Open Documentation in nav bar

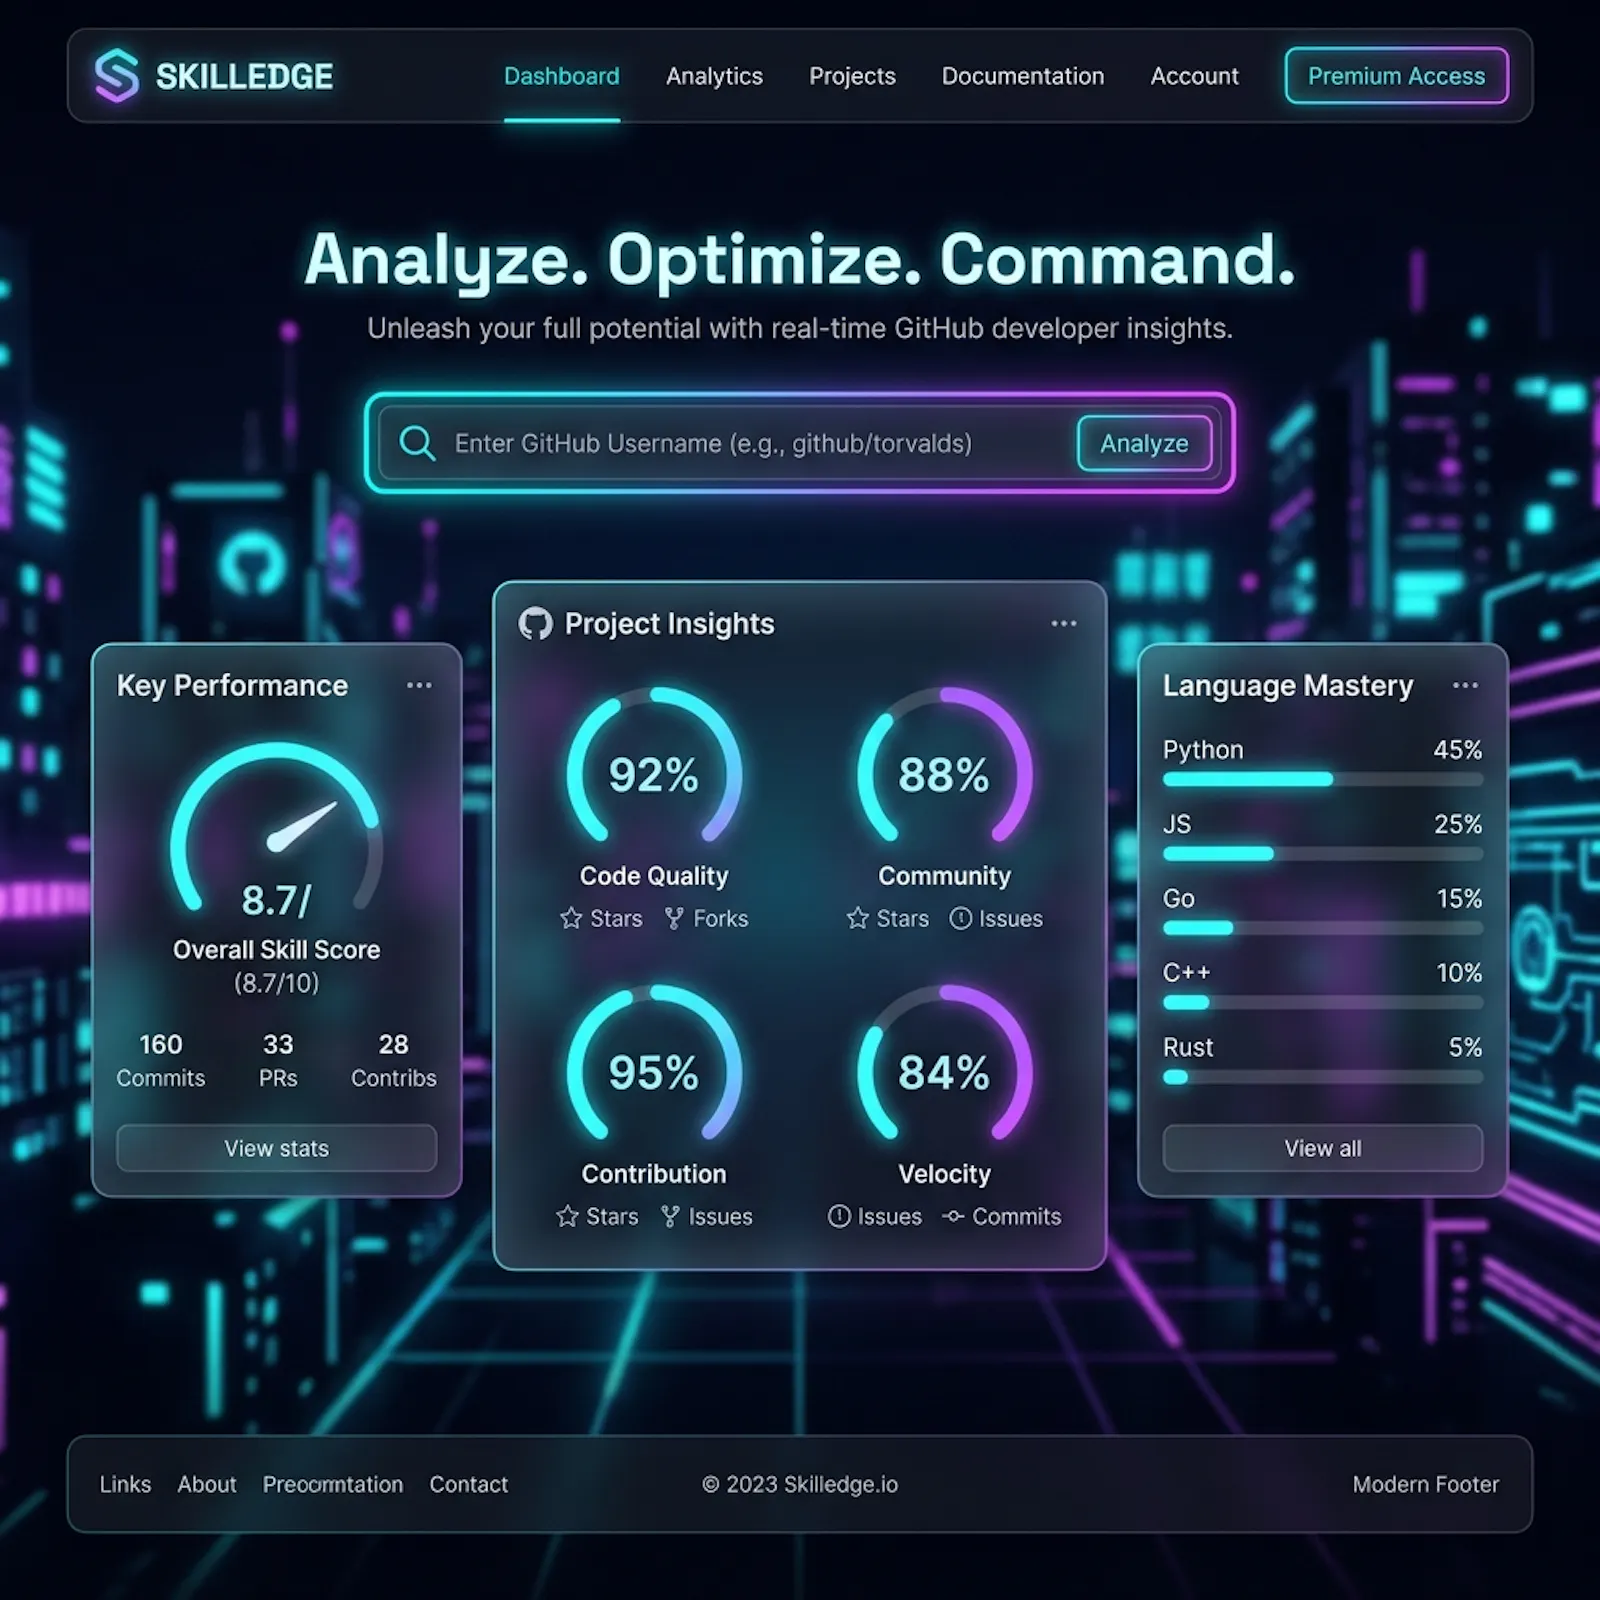(x=1023, y=76)
